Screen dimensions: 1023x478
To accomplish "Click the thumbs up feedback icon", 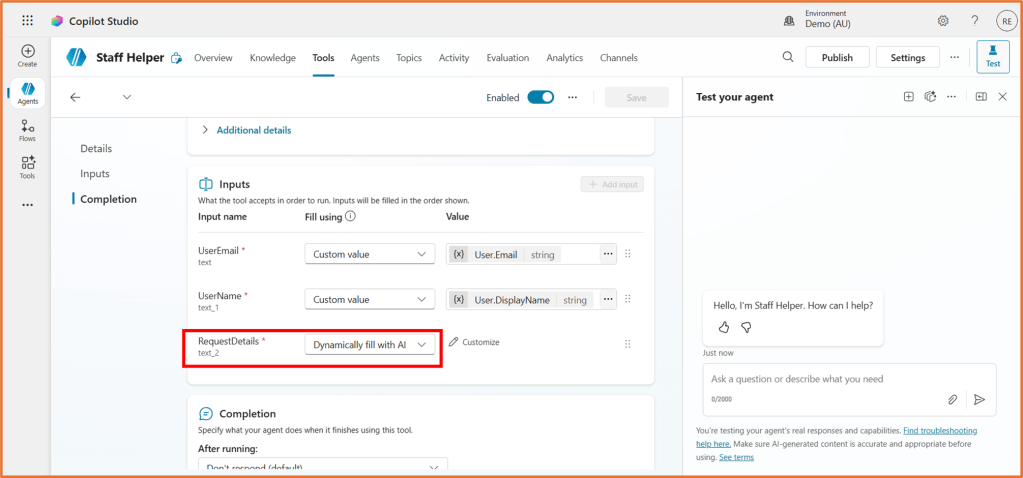I will pos(724,327).
